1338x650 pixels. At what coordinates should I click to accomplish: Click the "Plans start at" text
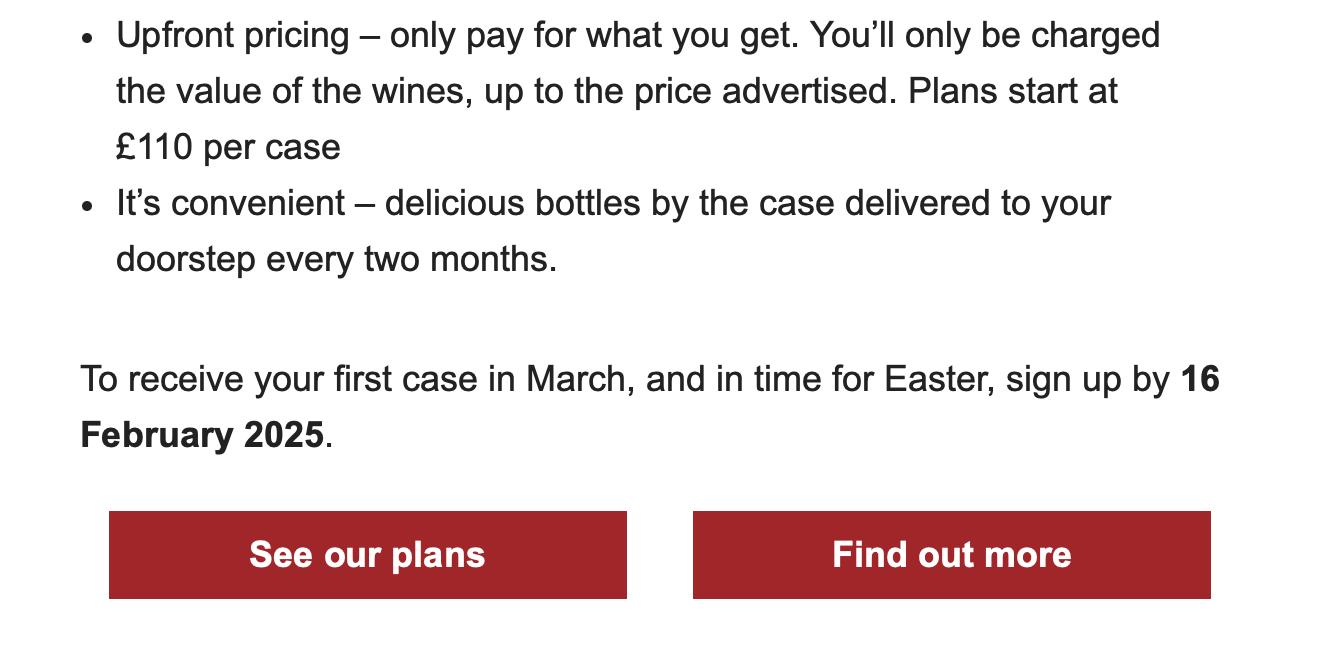coord(1012,91)
